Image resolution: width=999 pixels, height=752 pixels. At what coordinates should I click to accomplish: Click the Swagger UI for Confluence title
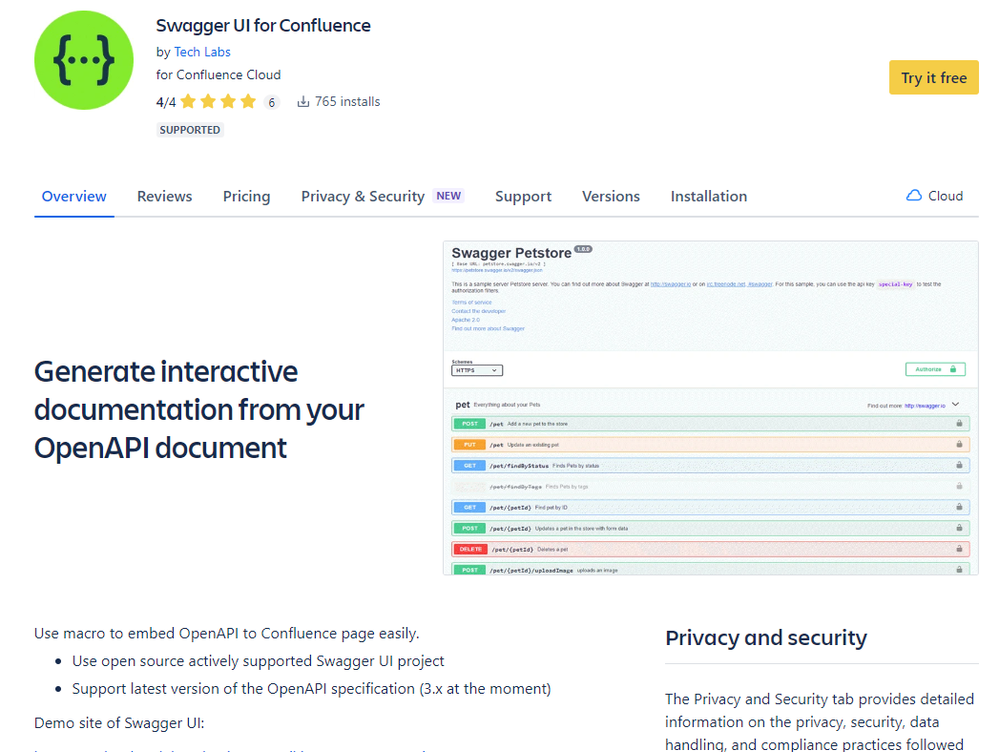point(263,25)
